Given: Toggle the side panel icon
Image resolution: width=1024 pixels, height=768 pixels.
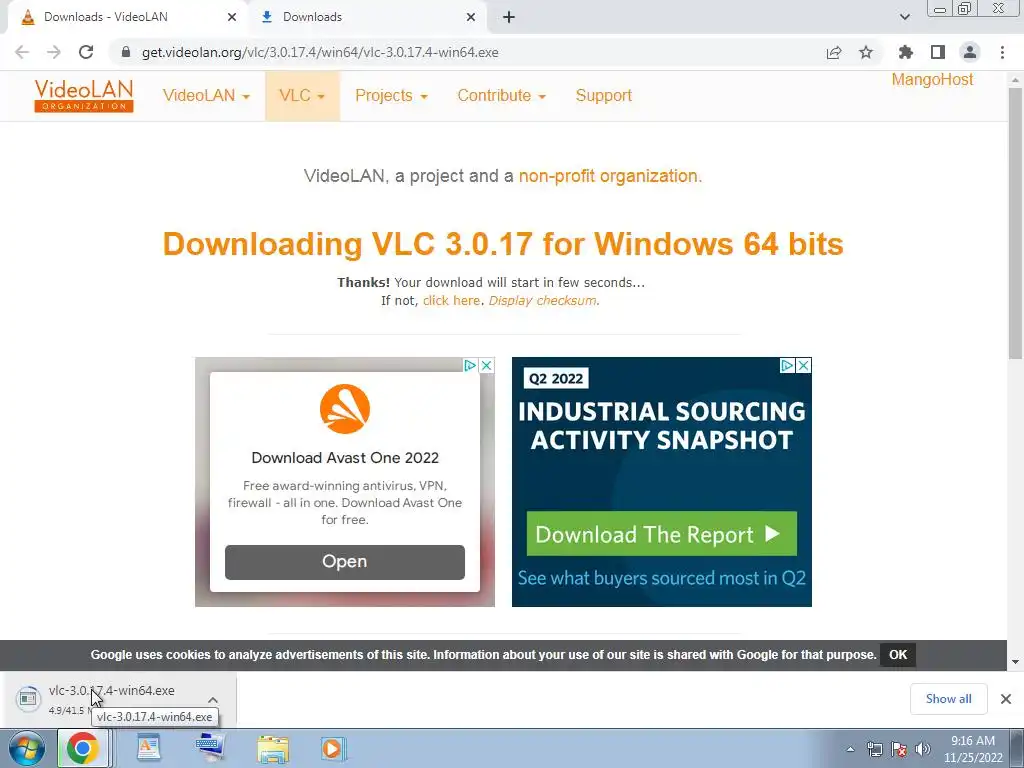Looking at the screenshot, I should pos(938,52).
